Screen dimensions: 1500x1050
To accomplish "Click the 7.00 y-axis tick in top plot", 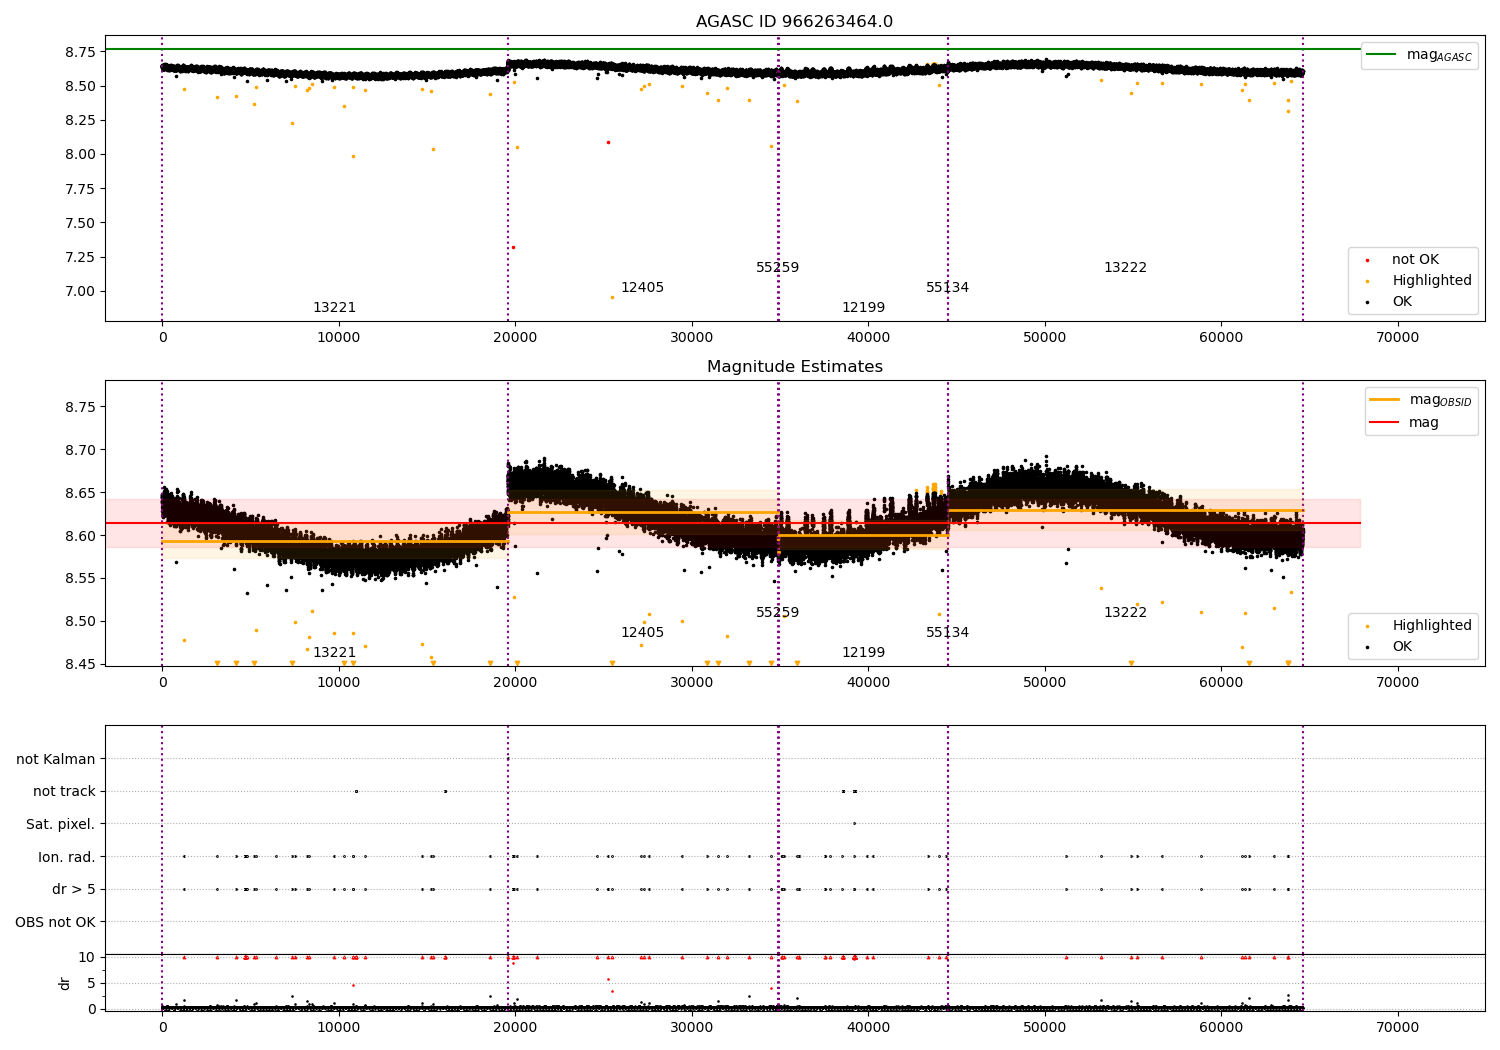I will [80, 292].
